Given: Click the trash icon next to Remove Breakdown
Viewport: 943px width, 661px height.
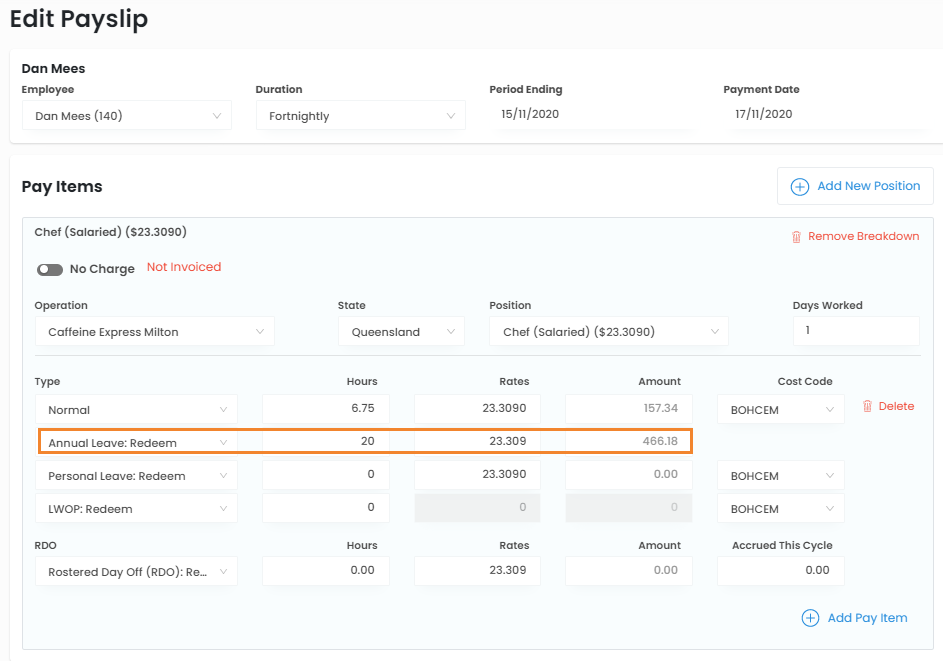Looking at the screenshot, I should pos(796,237).
